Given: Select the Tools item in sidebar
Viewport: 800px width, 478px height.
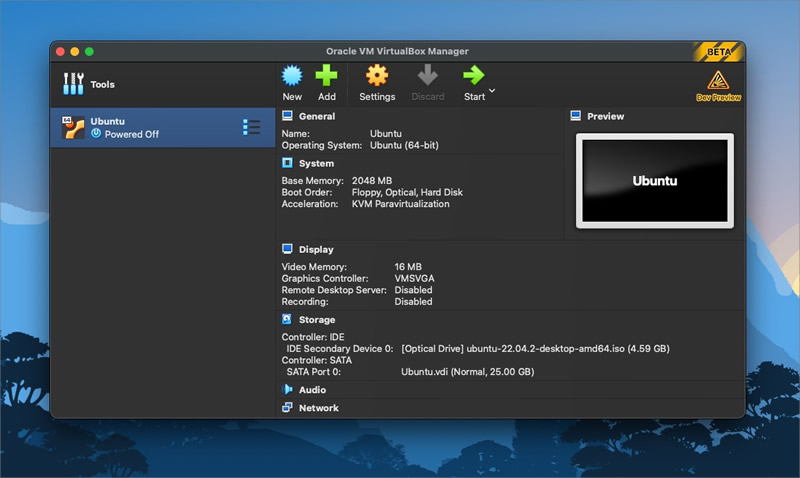Looking at the screenshot, I should 162,84.
